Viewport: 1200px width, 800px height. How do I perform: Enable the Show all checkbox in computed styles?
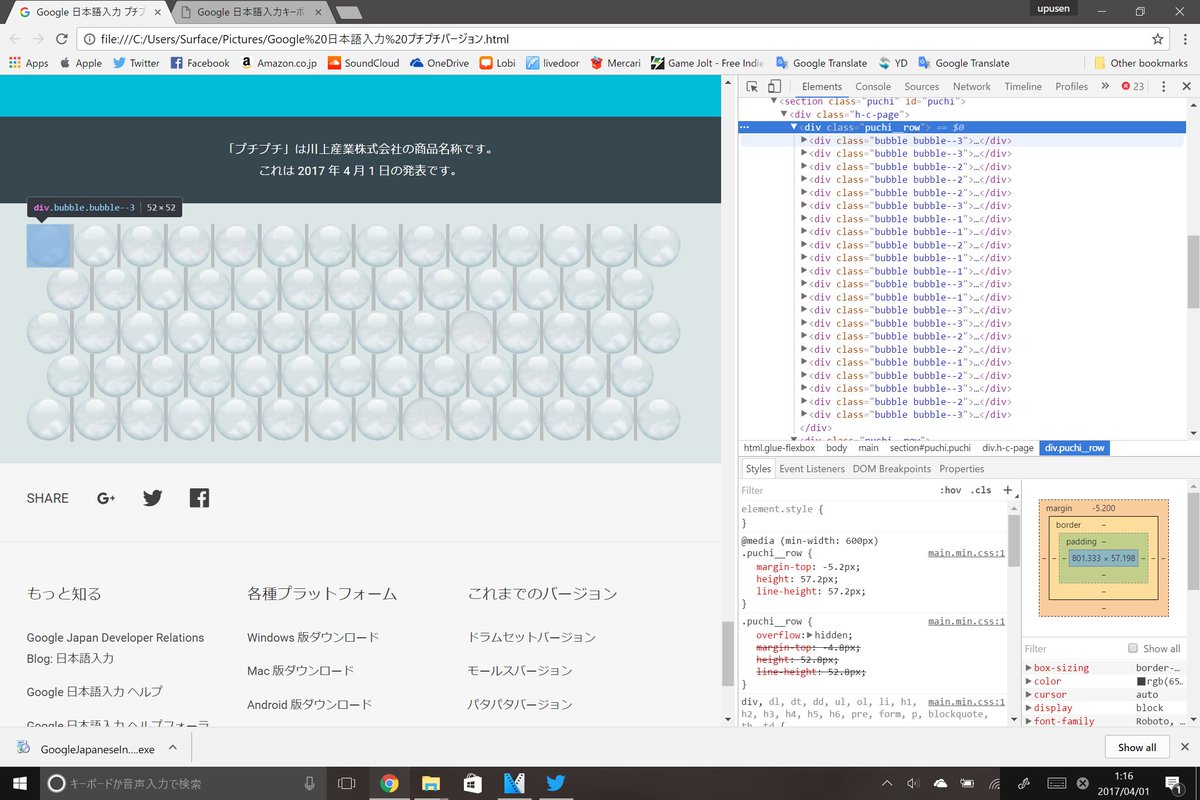(x=1133, y=648)
